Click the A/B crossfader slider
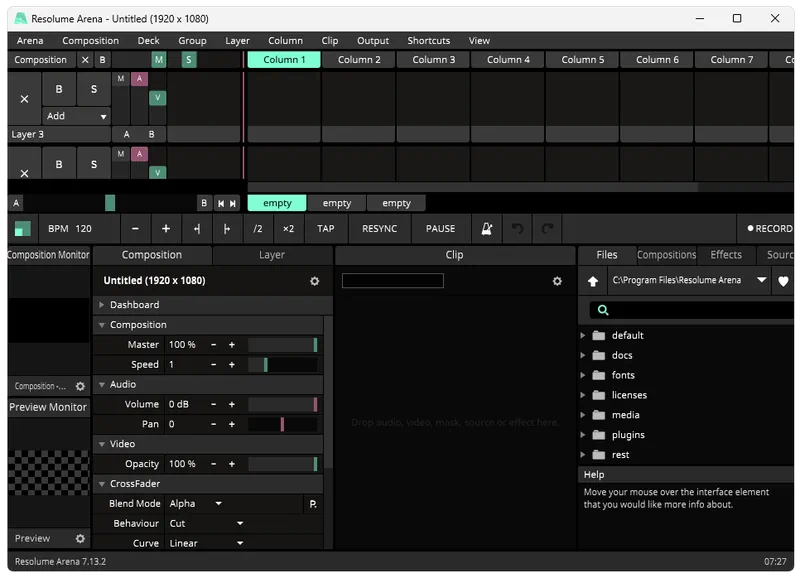The image size is (800, 578). 110,203
